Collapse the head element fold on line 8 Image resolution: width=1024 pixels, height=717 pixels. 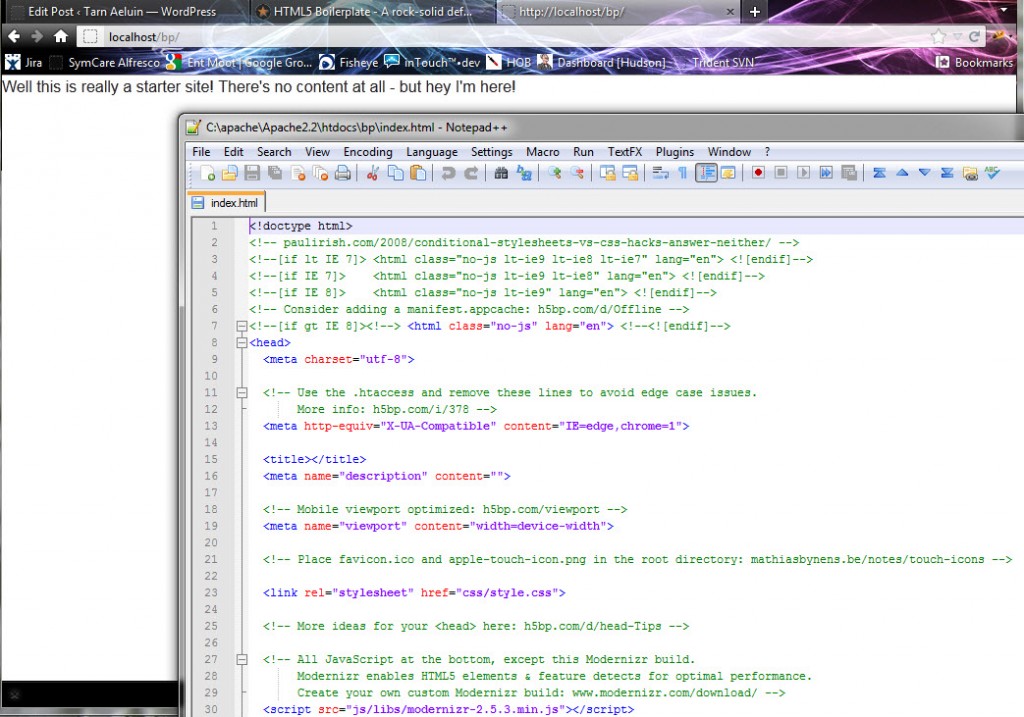coord(241,342)
